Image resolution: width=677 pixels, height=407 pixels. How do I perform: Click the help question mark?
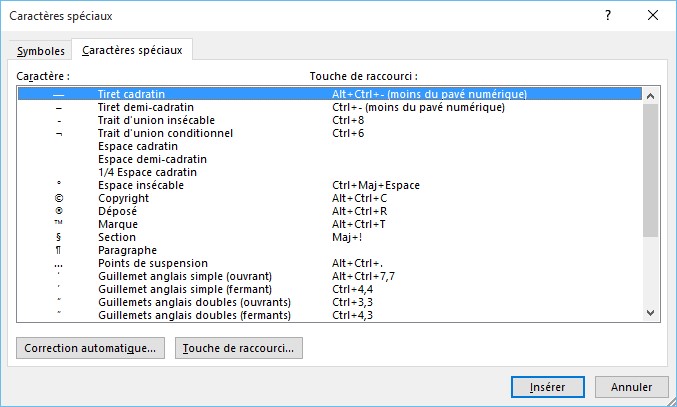tap(608, 16)
